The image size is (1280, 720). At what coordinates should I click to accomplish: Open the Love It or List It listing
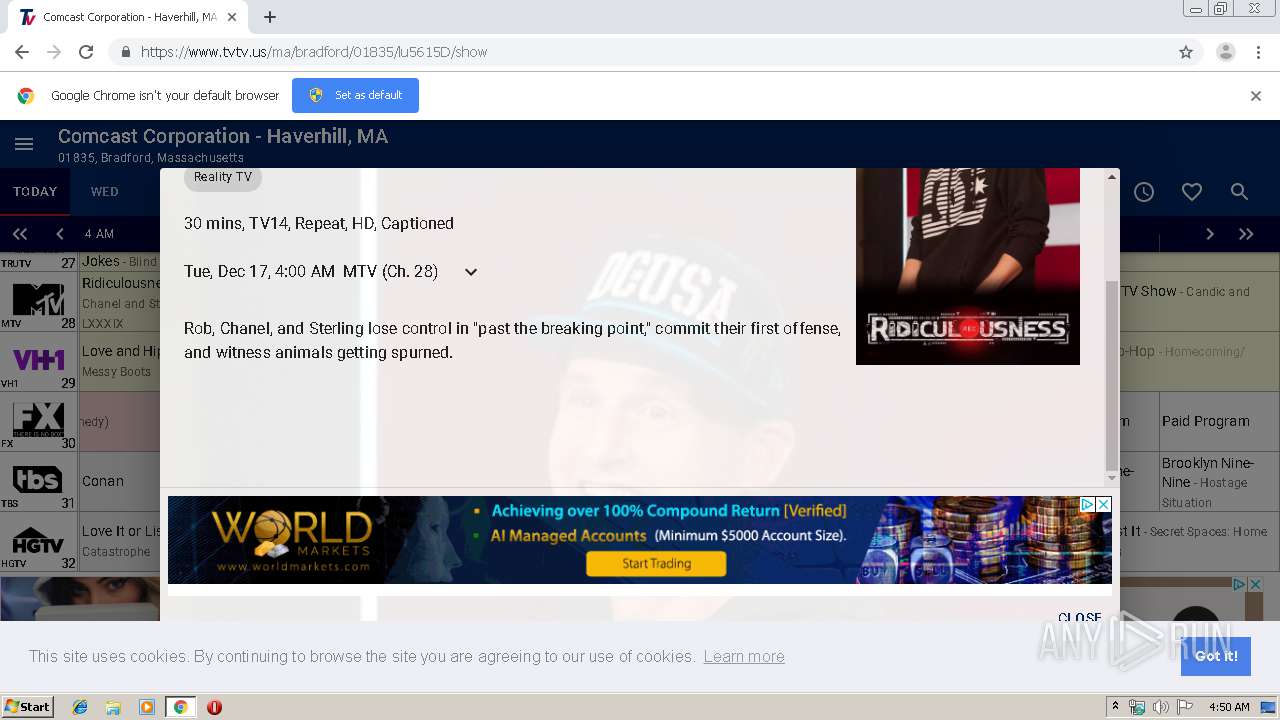coord(121,541)
